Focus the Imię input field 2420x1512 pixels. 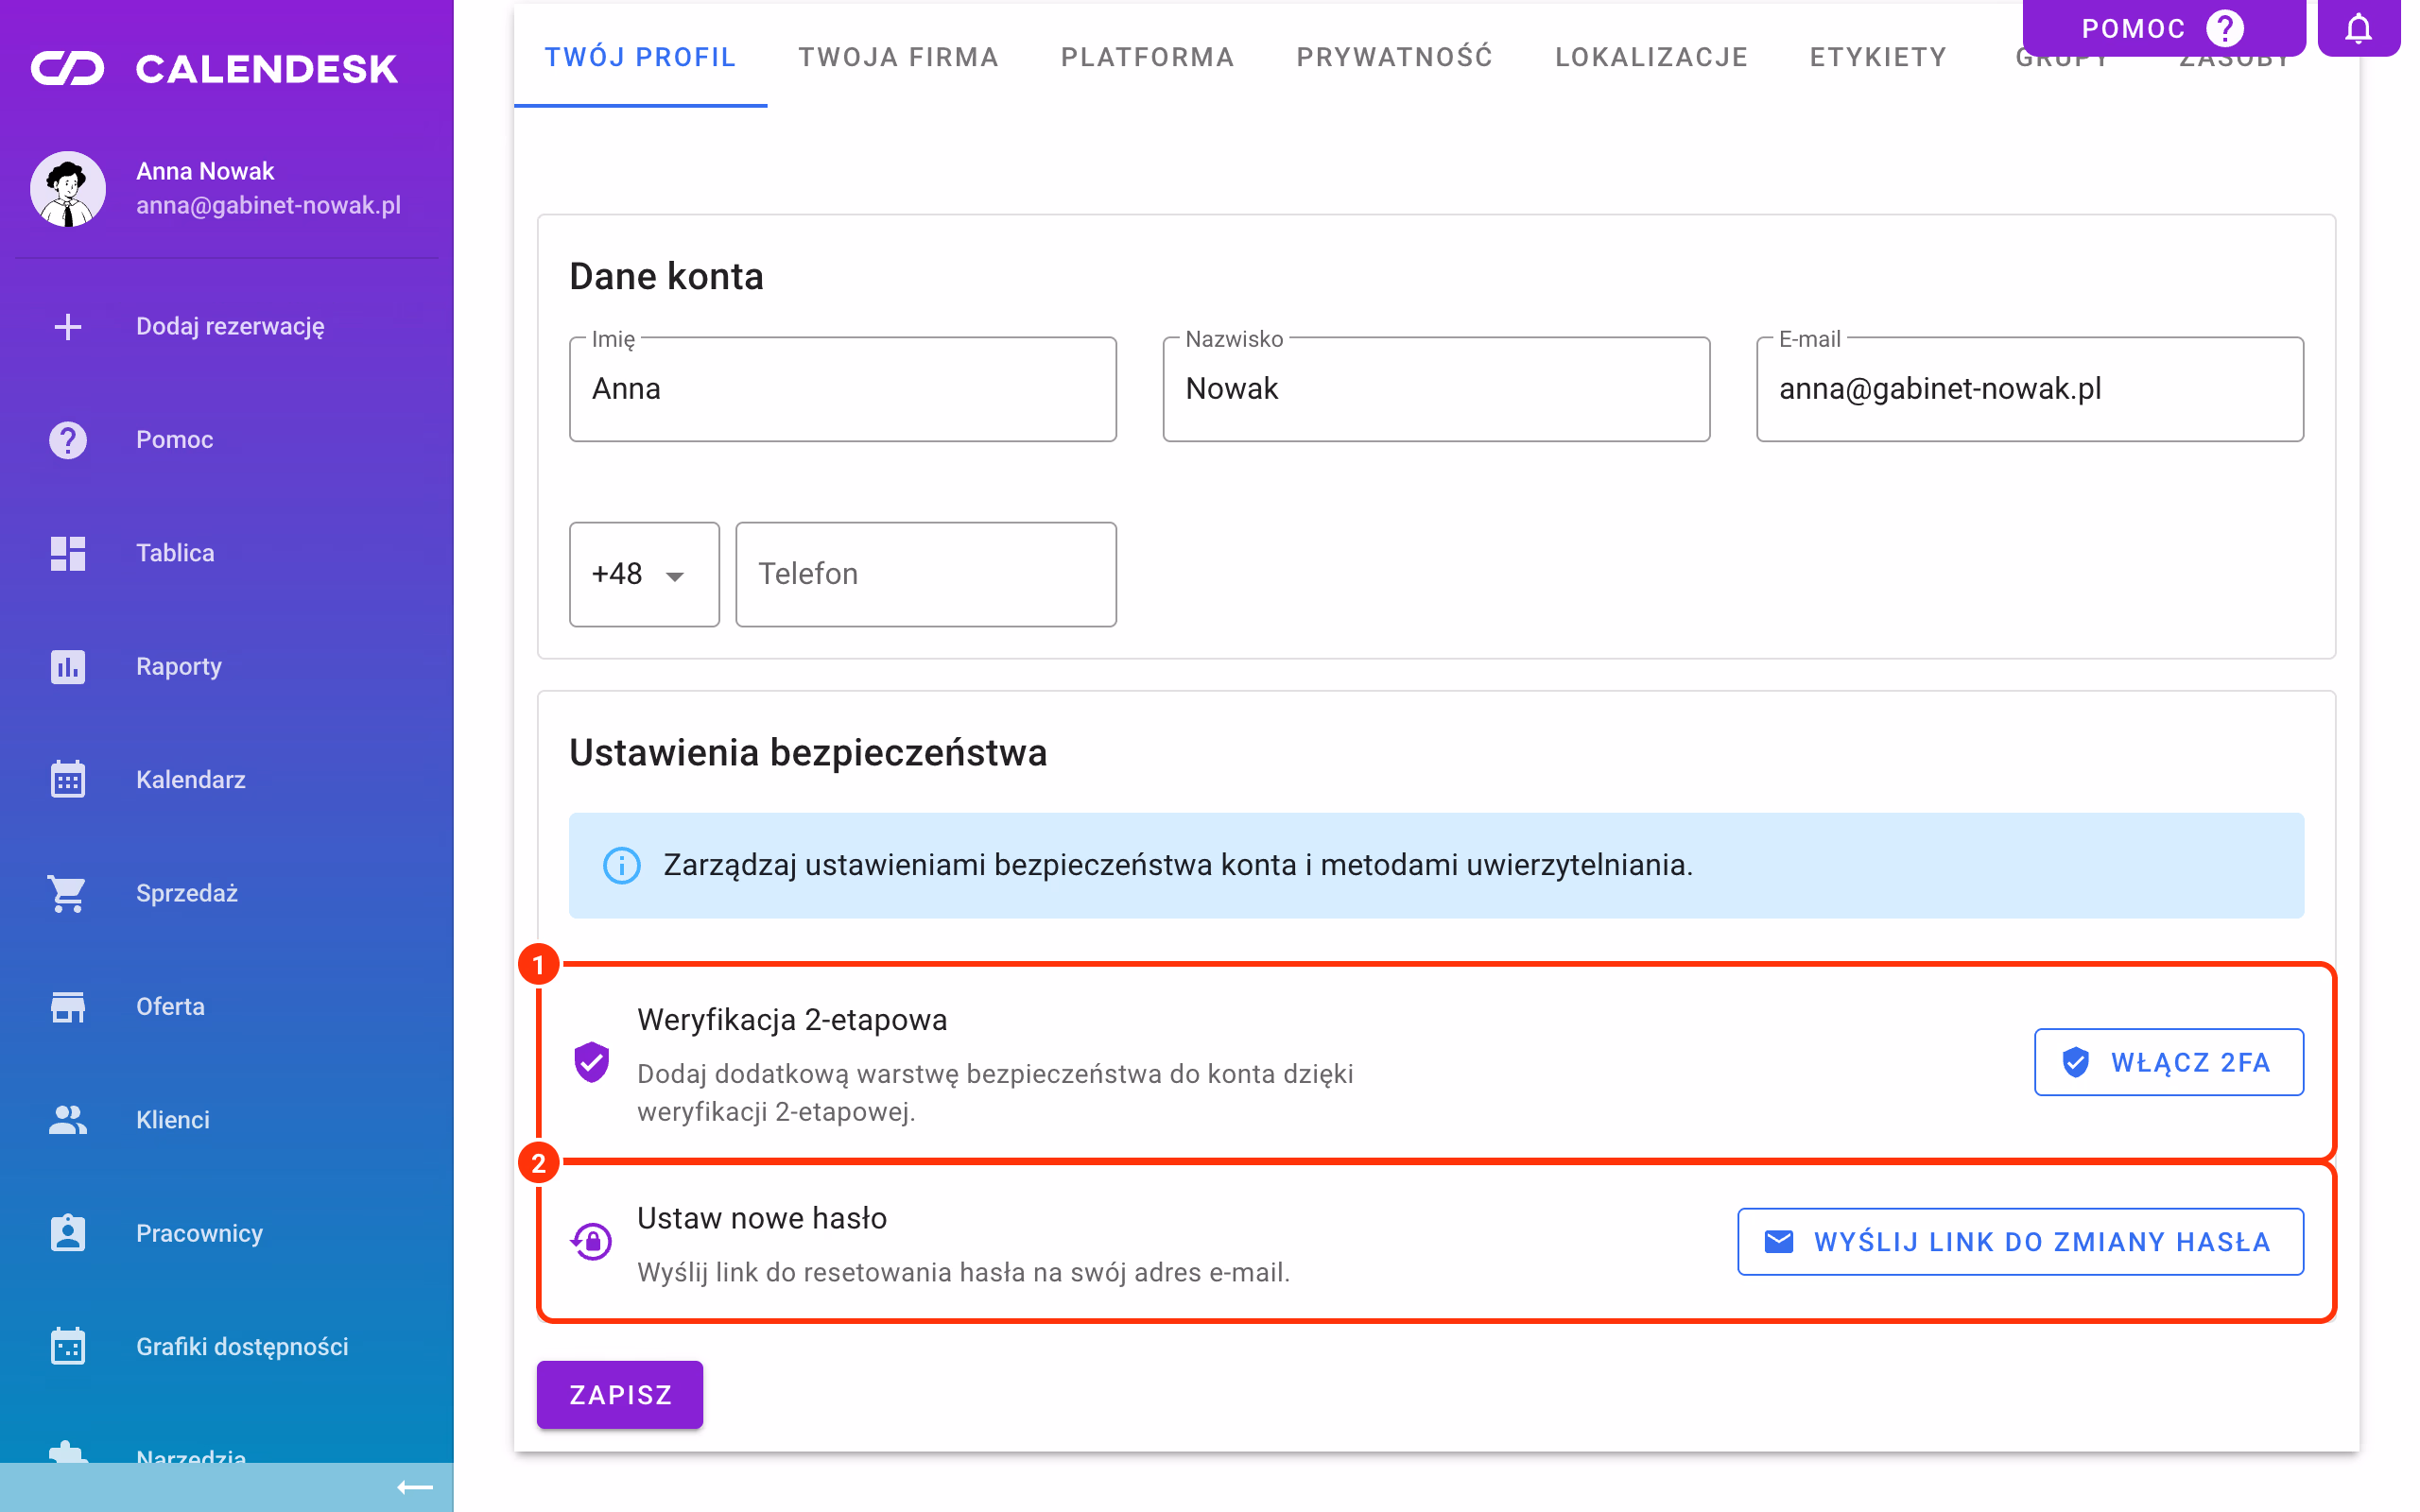coord(843,389)
